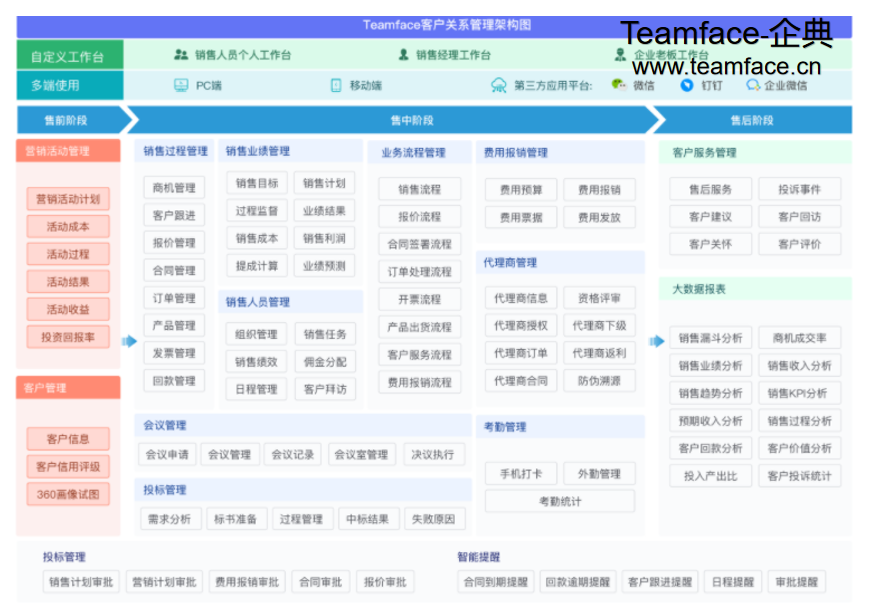Screen dimensions: 870x603
Task: Click the 销售漏斗分析 report
Action: point(710,338)
